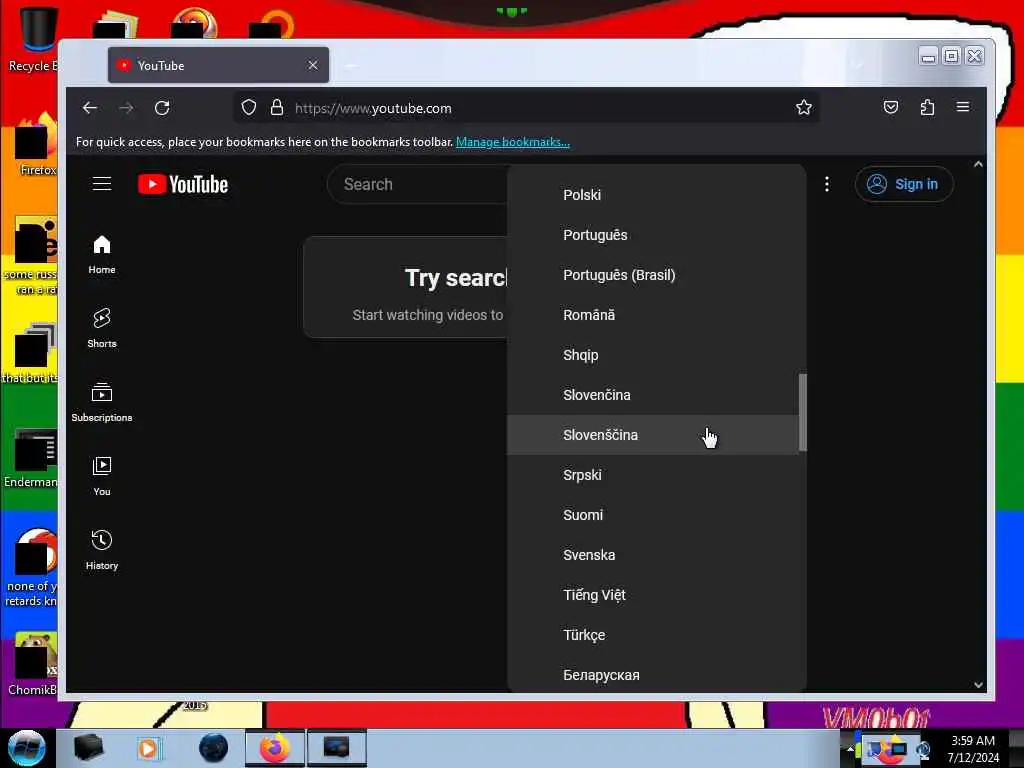Click the site security padlock

click(277, 107)
